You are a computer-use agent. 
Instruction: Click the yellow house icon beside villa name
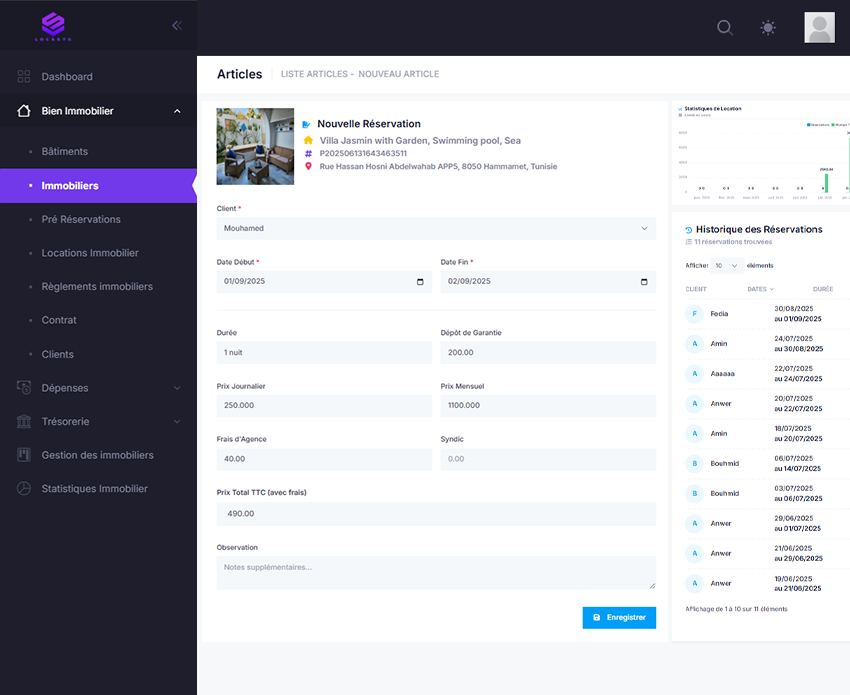(x=308, y=140)
